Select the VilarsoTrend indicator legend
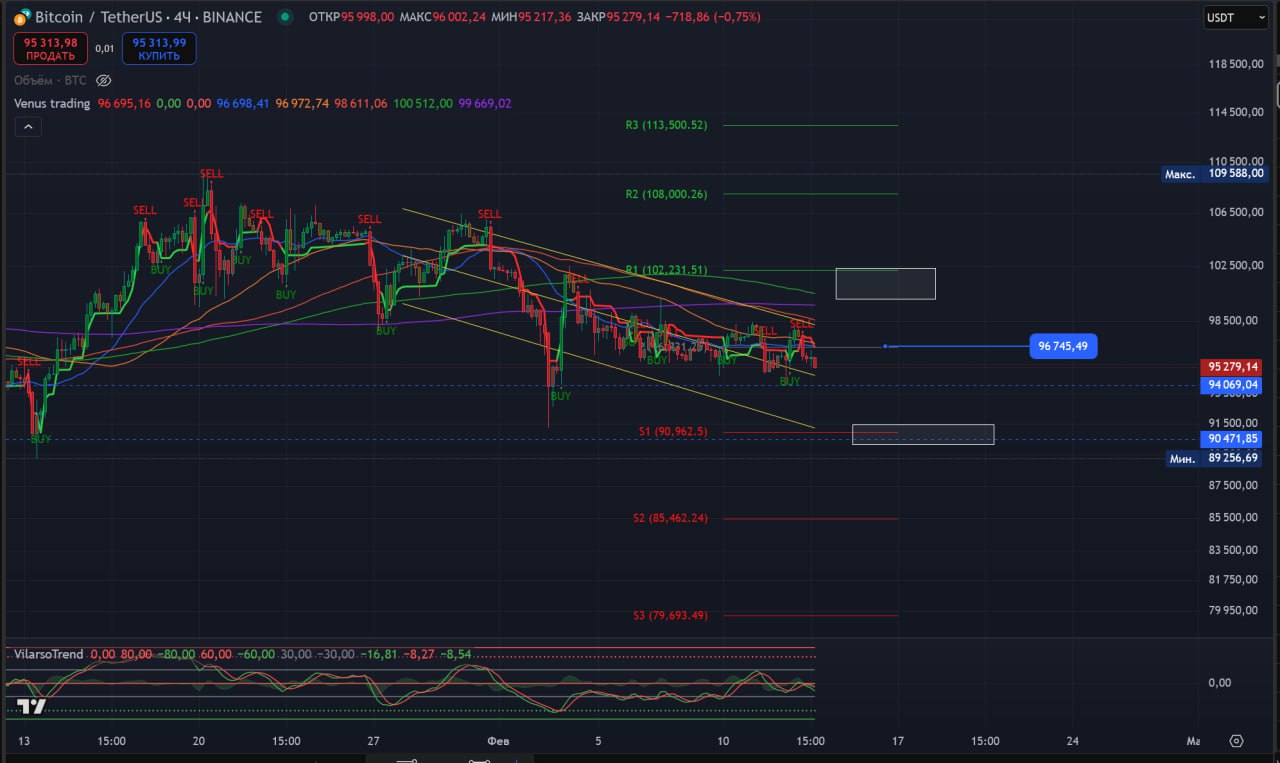This screenshot has width=1280, height=763. point(48,654)
